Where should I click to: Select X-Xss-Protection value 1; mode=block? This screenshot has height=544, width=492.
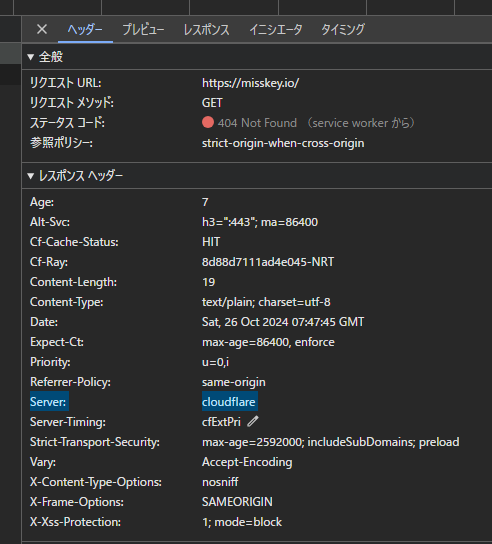pyautogui.click(x=242, y=522)
